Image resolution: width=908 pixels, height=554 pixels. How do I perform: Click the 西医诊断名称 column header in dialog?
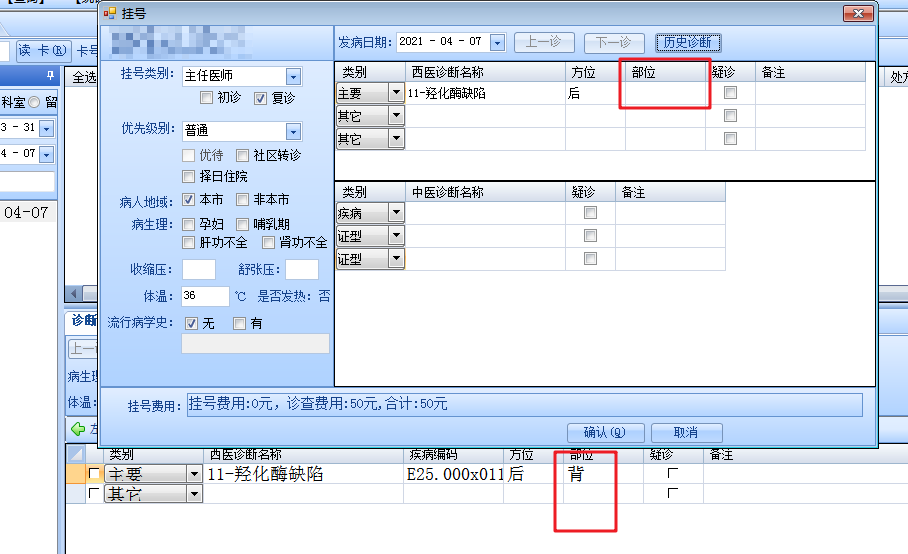tap(485, 72)
